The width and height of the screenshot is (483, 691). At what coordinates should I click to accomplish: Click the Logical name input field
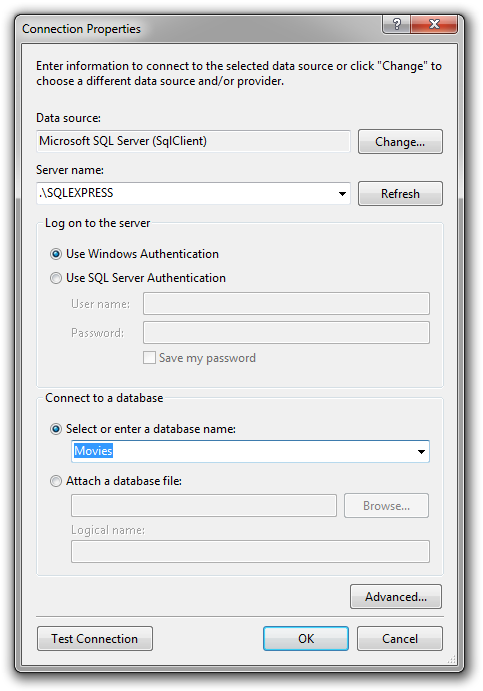point(250,552)
